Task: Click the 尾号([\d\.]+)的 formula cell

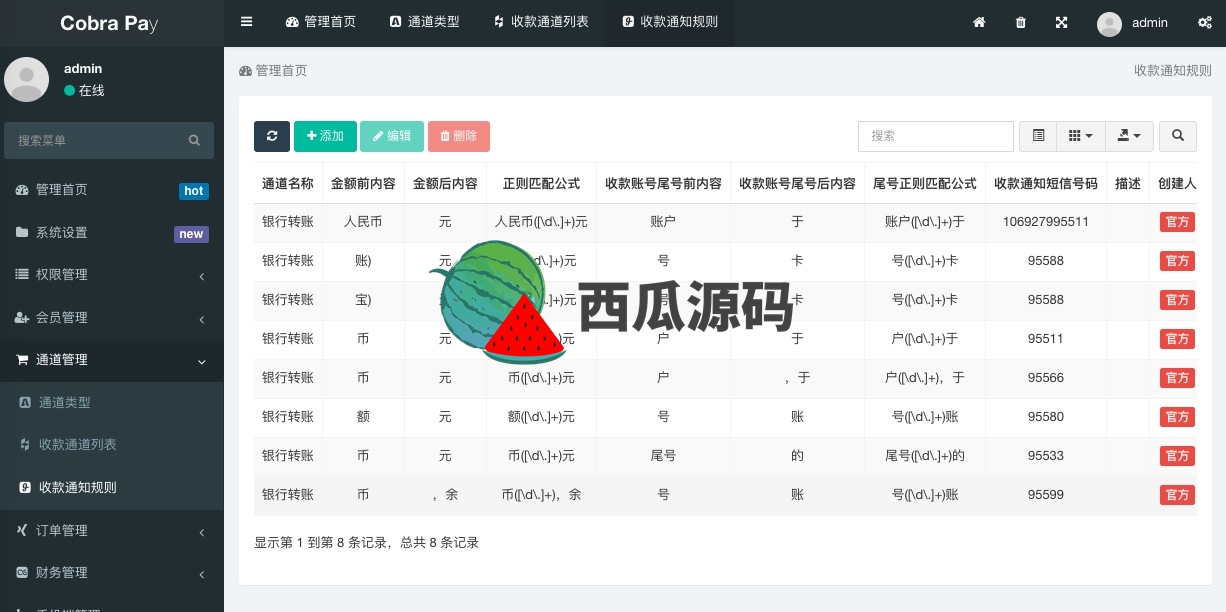Action: 925,456
